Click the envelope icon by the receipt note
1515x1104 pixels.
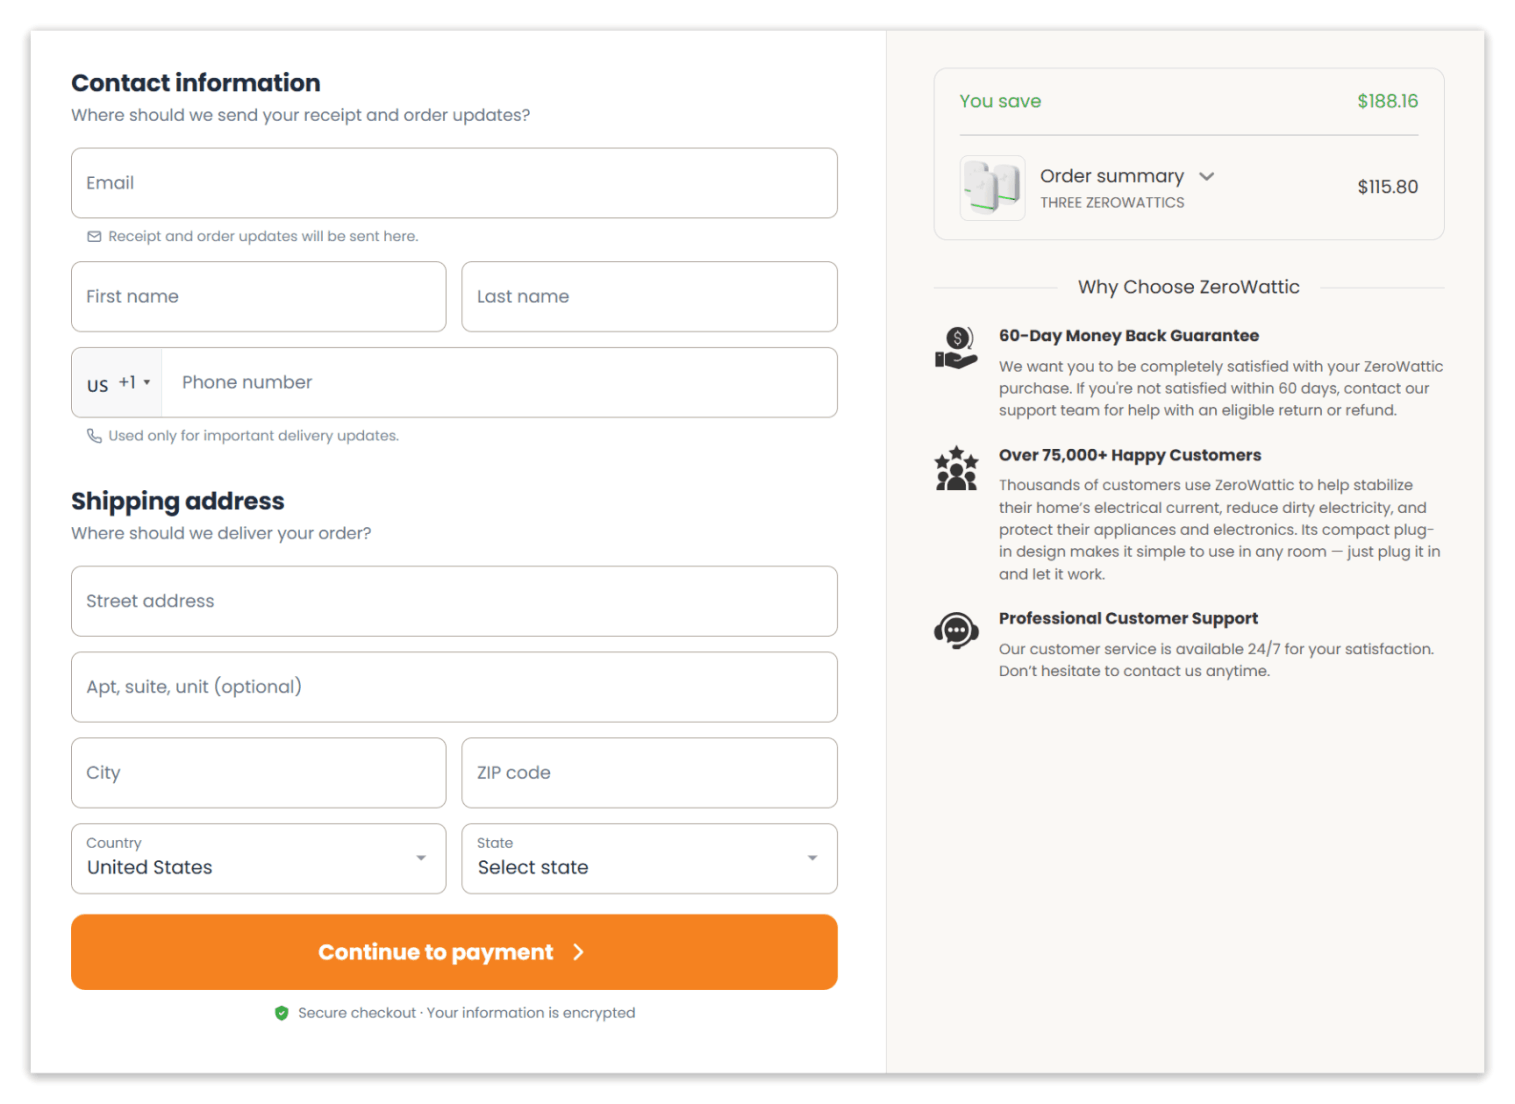(x=94, y=237)
